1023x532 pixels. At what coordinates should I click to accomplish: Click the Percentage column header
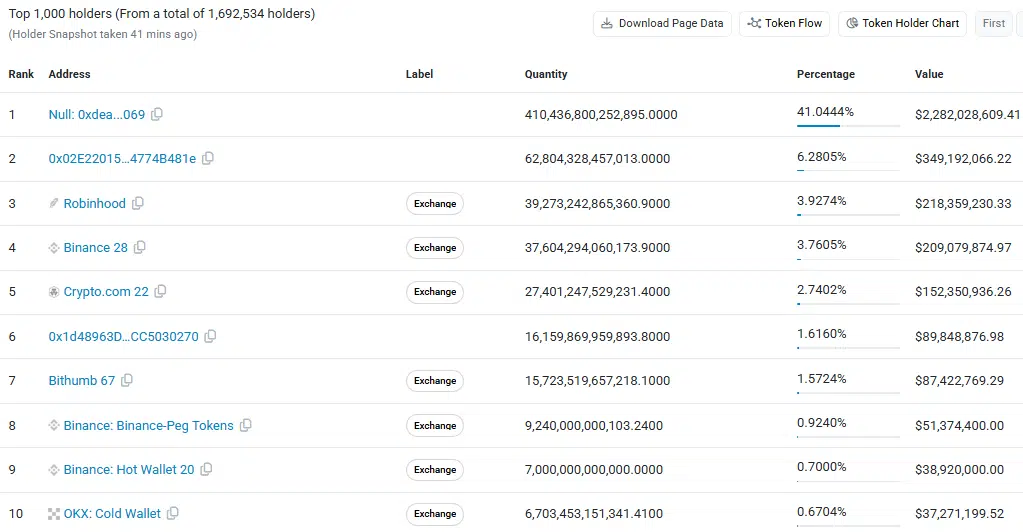[826, 74]
